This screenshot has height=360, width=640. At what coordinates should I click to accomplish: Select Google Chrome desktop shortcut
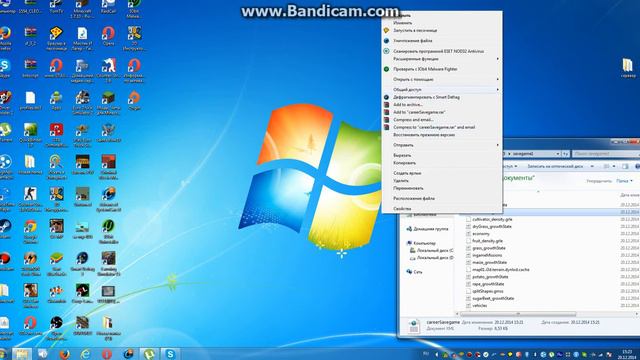[30, 232]
